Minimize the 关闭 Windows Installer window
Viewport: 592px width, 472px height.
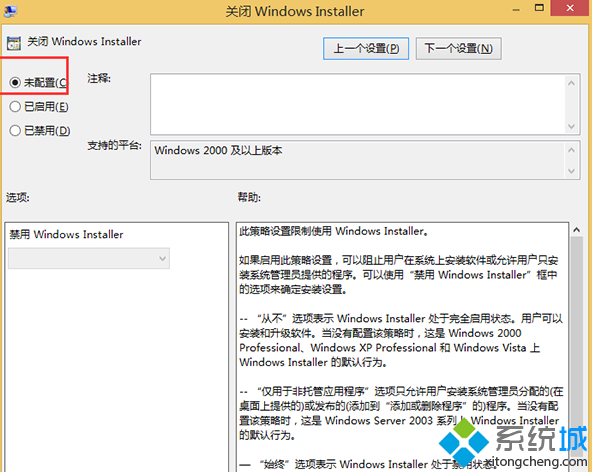tap(516, 9)
